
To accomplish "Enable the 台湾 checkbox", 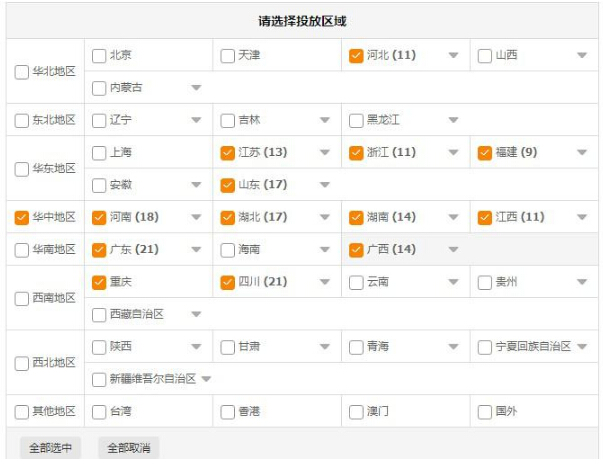I will click(99, 411).
